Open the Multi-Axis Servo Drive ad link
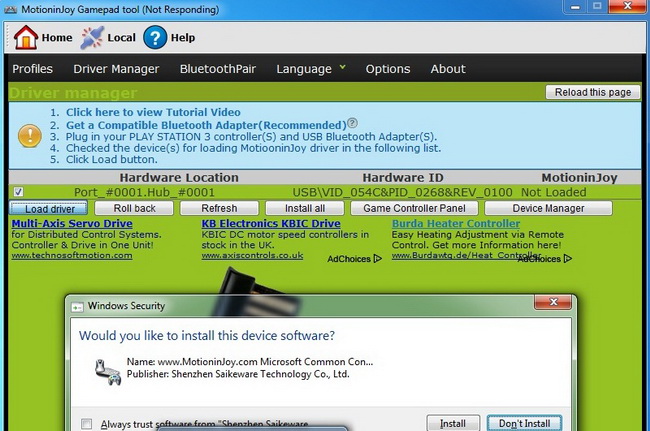 72,223
